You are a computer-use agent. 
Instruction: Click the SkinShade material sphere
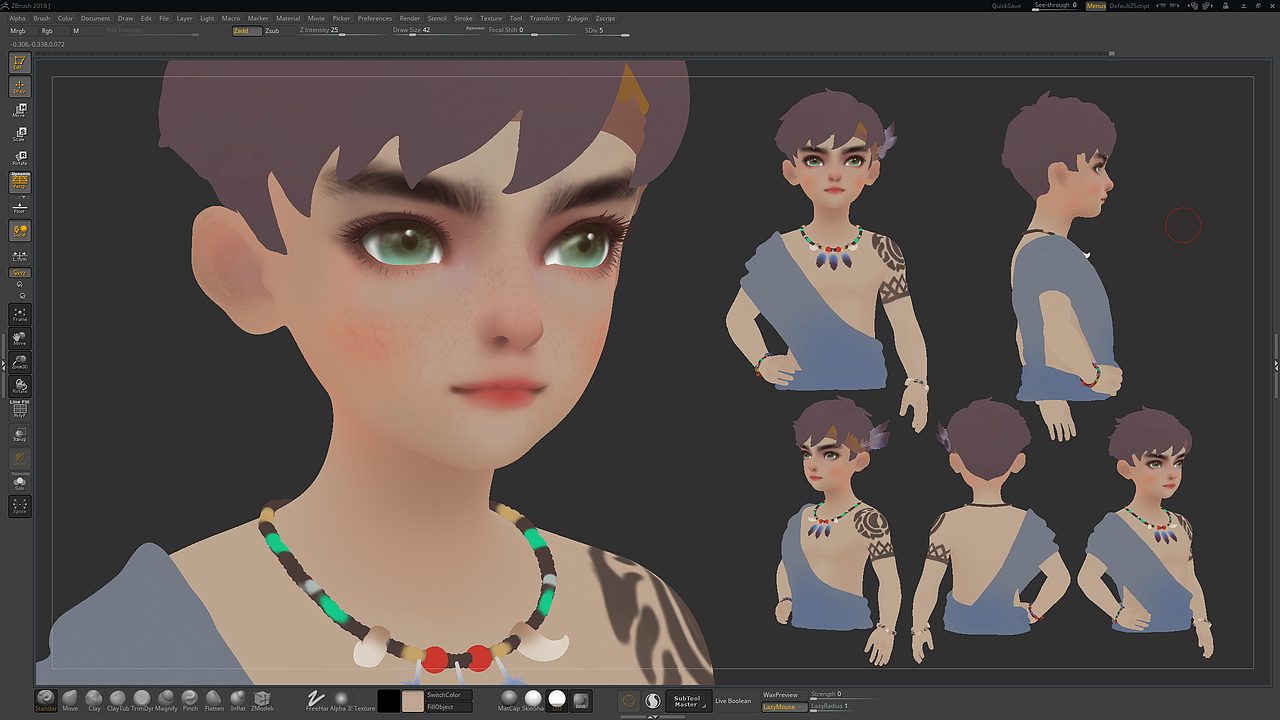[x=533, y=700]
